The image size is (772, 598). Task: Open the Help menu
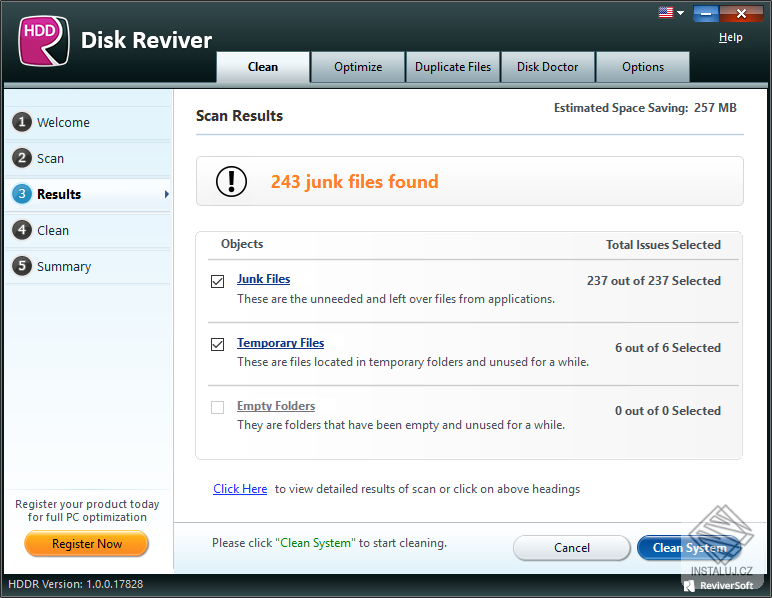(x=731, y=37)
